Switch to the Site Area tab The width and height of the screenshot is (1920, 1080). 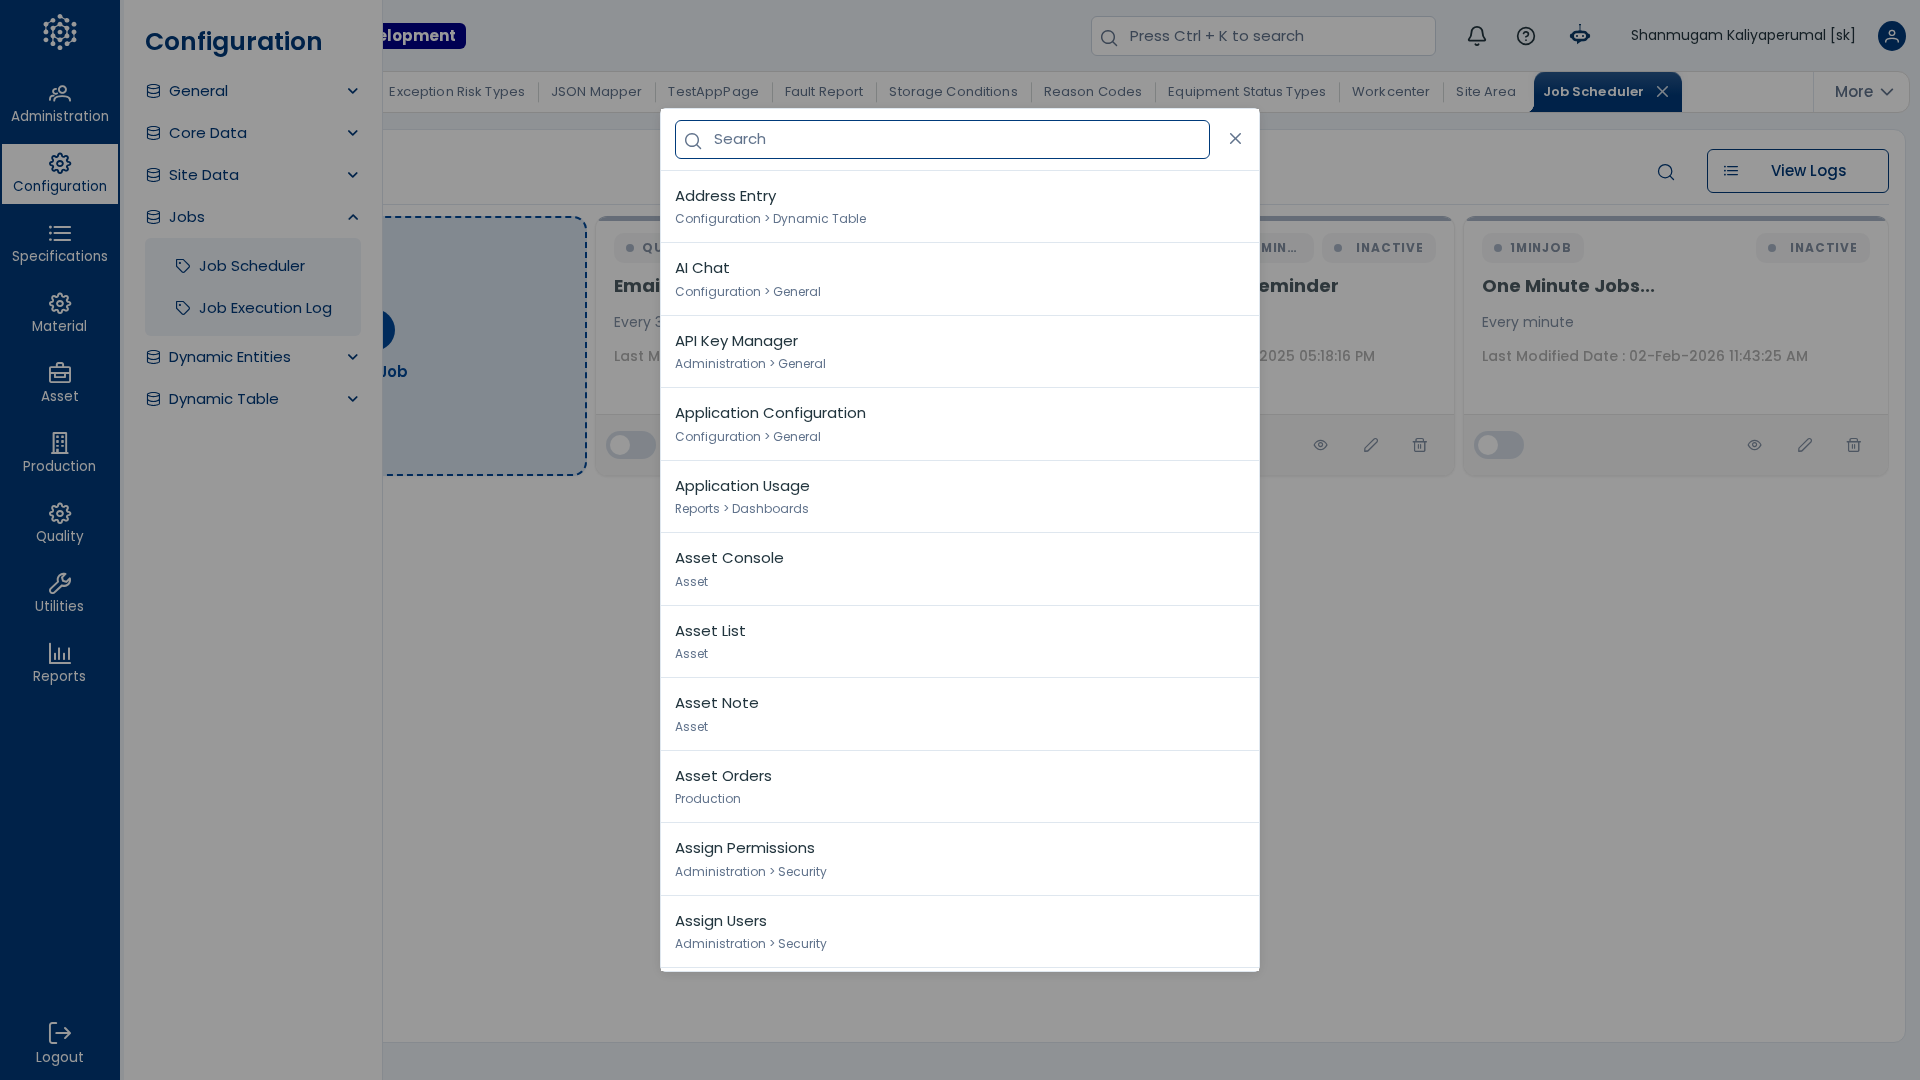tap(1486, 92)
